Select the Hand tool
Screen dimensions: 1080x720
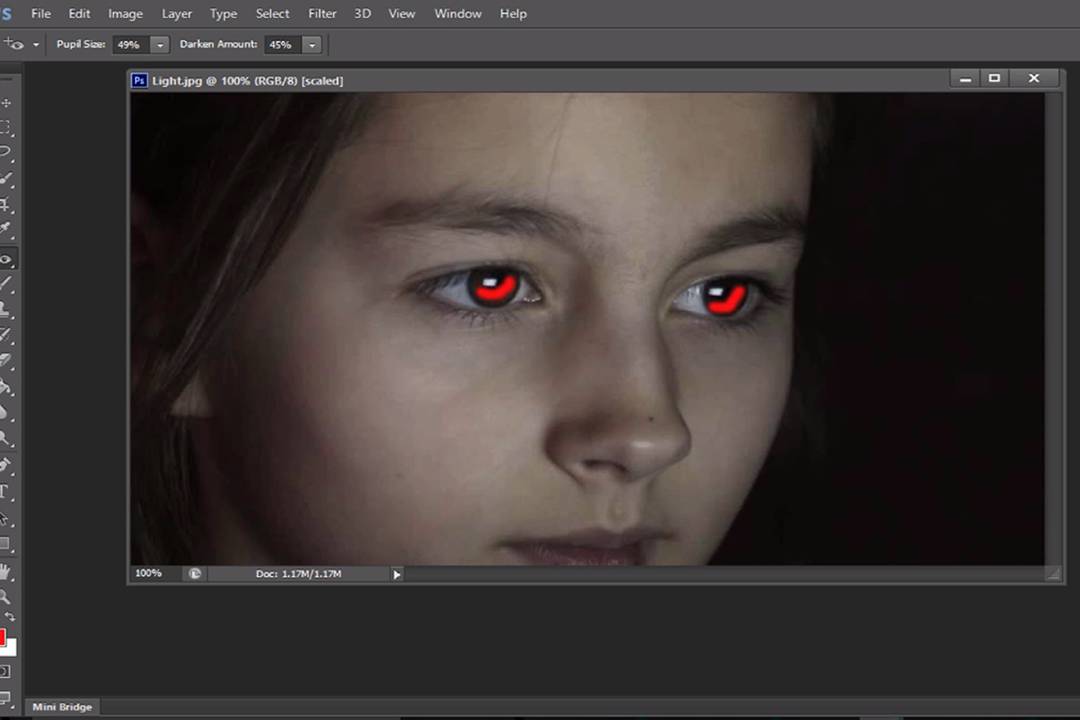[x=6, y=571]
